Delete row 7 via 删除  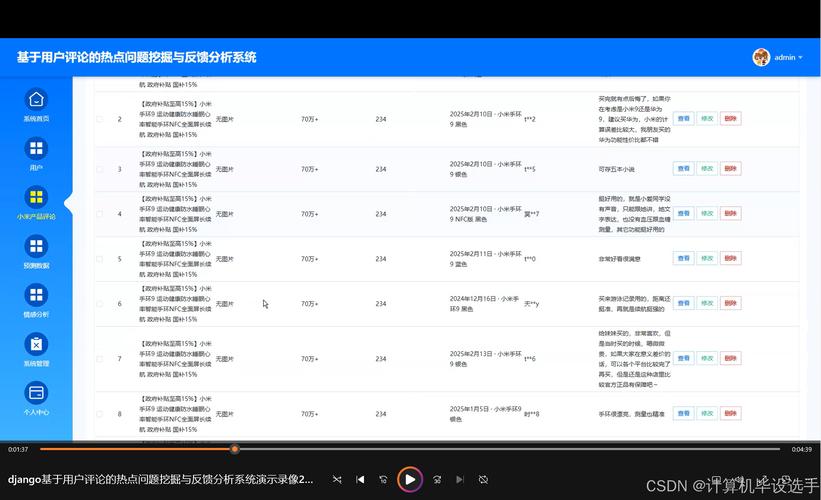coord(730,358)
